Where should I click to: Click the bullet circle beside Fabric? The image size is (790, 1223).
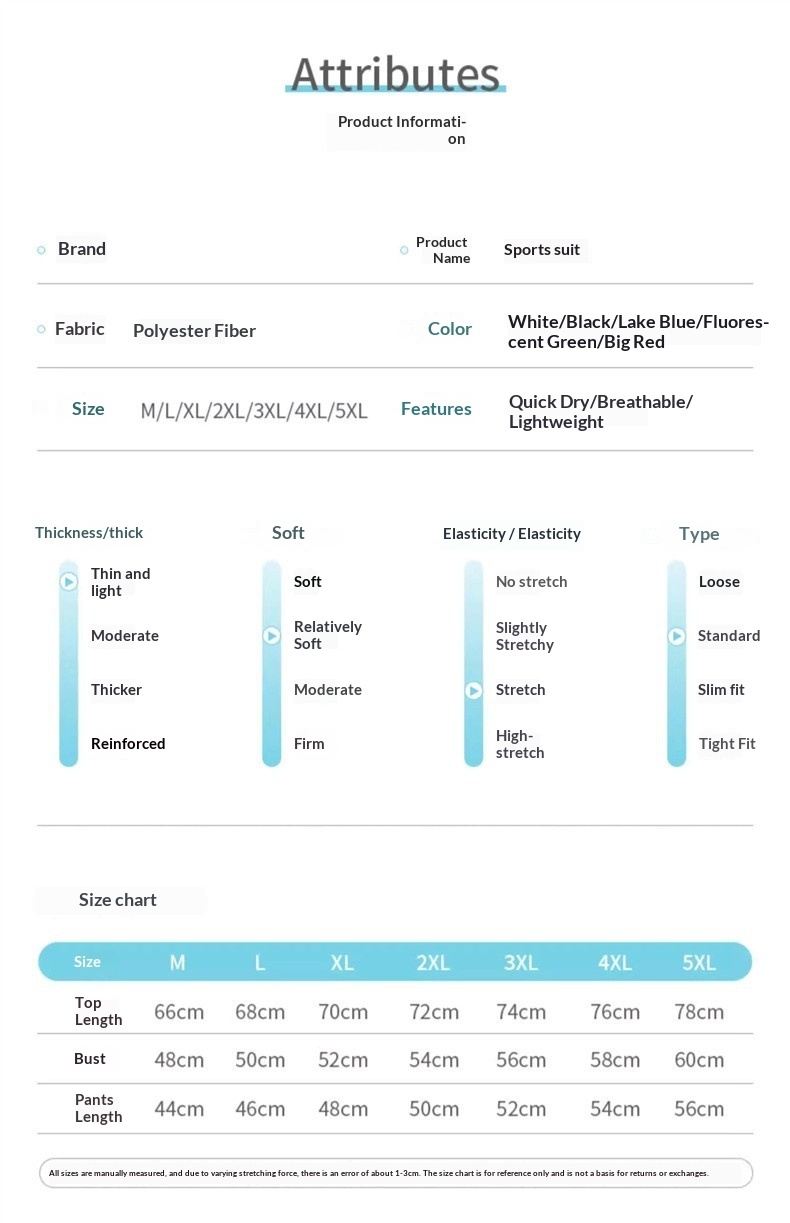tap(41, 329)
